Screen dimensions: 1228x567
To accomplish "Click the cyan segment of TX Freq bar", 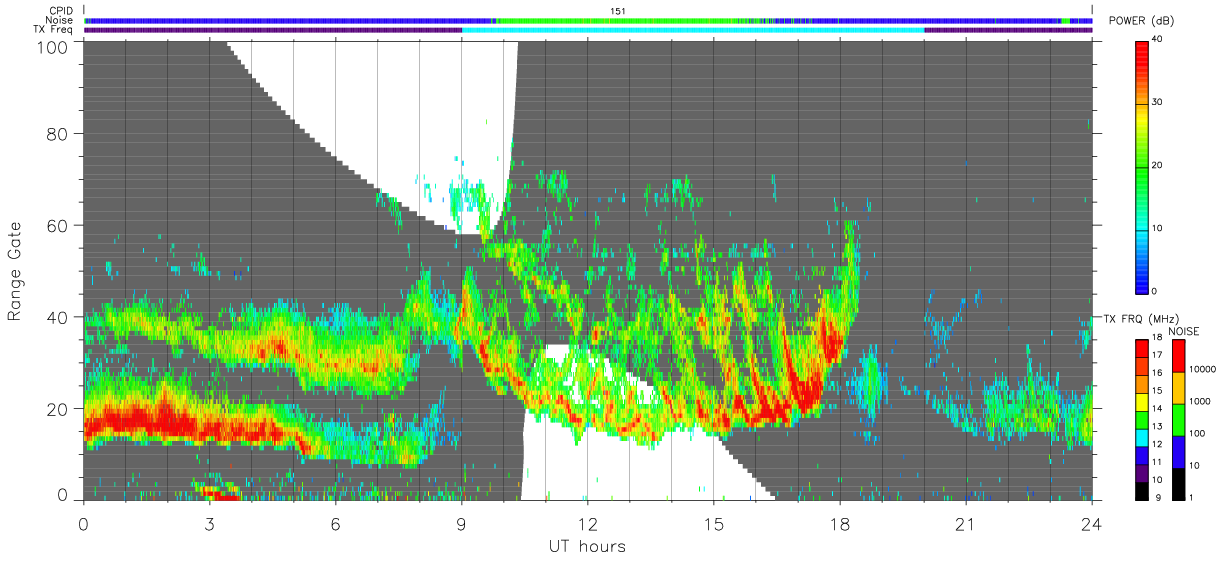I will (x=693, y=30).
